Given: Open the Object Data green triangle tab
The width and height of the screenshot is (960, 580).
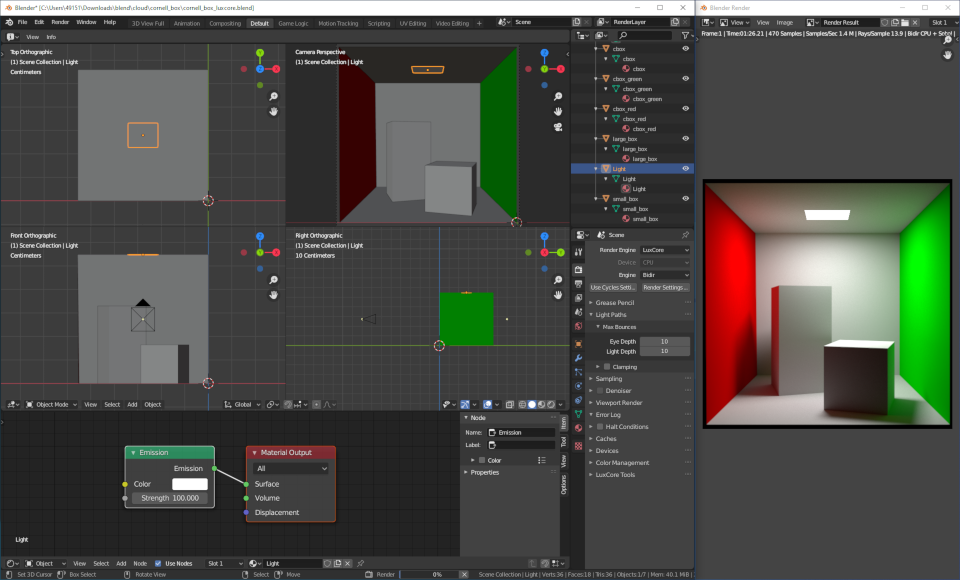Looking at the screenshot, I should point(579,414).
